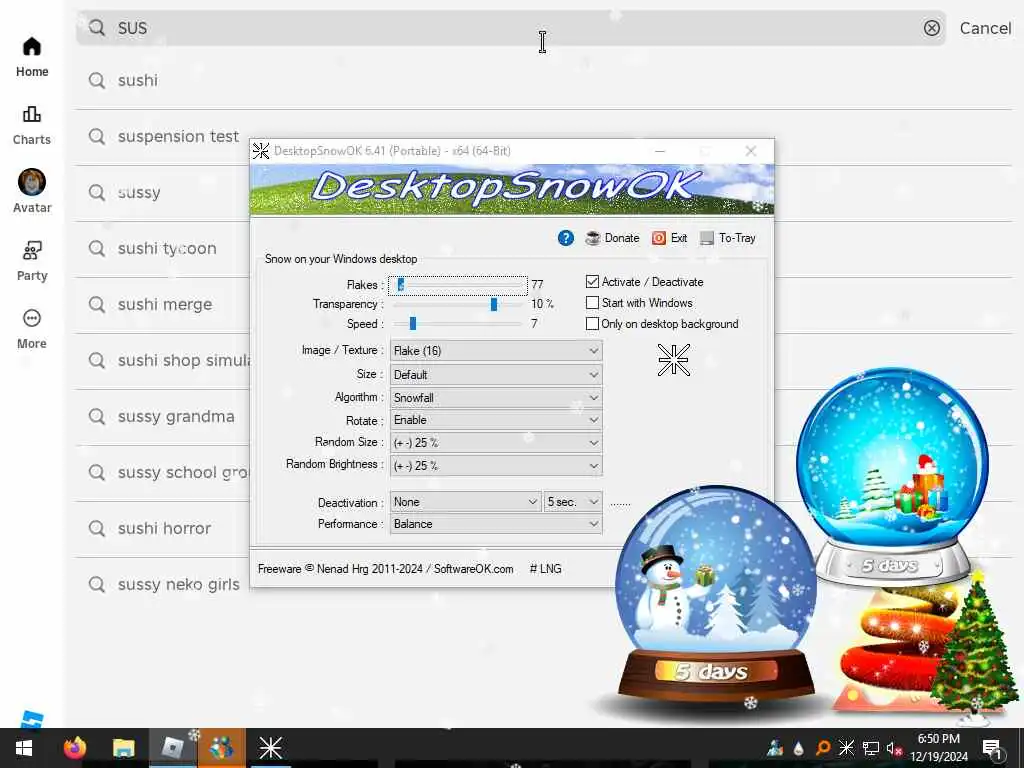Open DesktopSnowOK help question mark icon
The image size is (1024, 768).
(566, 238)
